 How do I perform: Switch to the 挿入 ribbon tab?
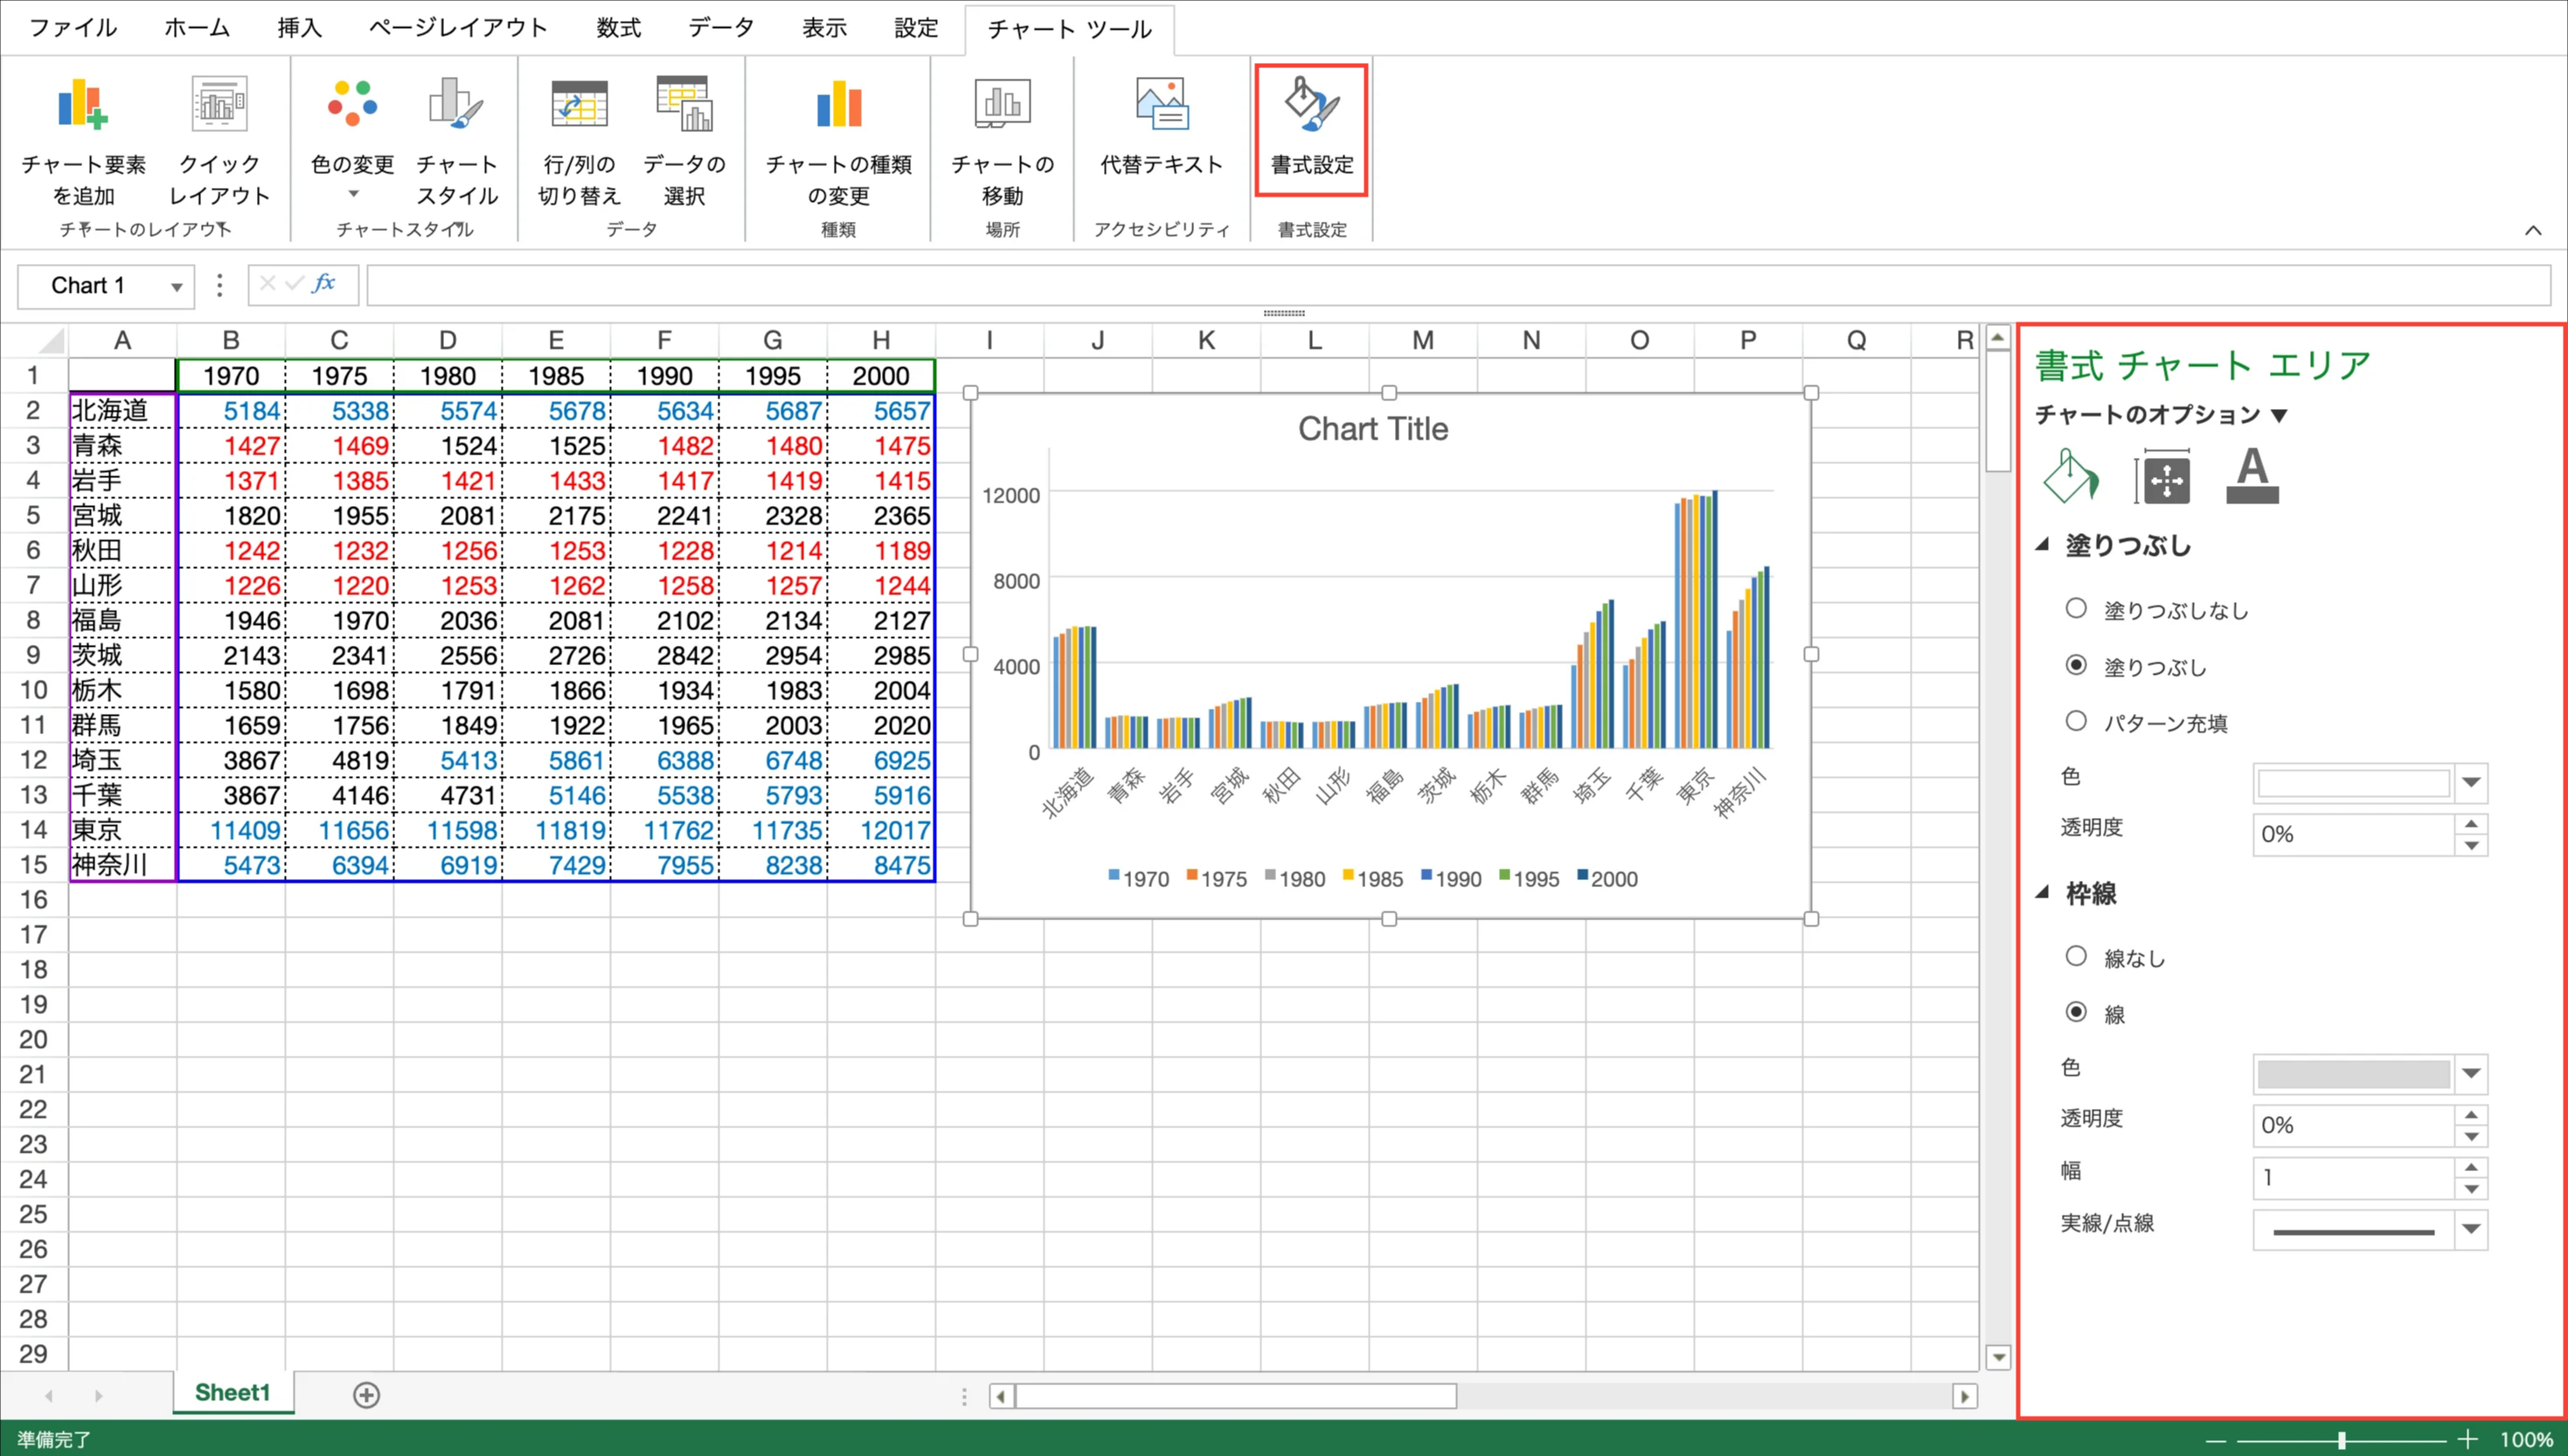[x=299, y=28]
